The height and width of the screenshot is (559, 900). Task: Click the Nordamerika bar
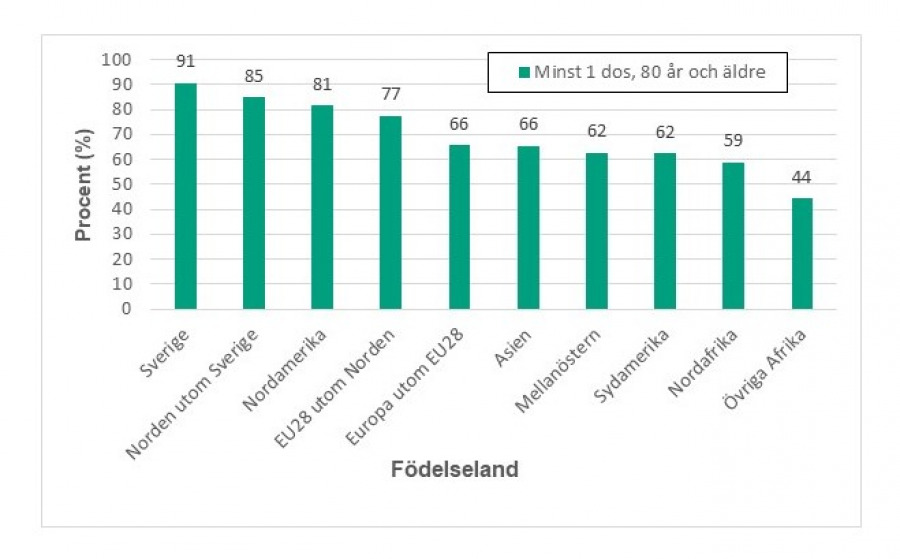(322, 207)
